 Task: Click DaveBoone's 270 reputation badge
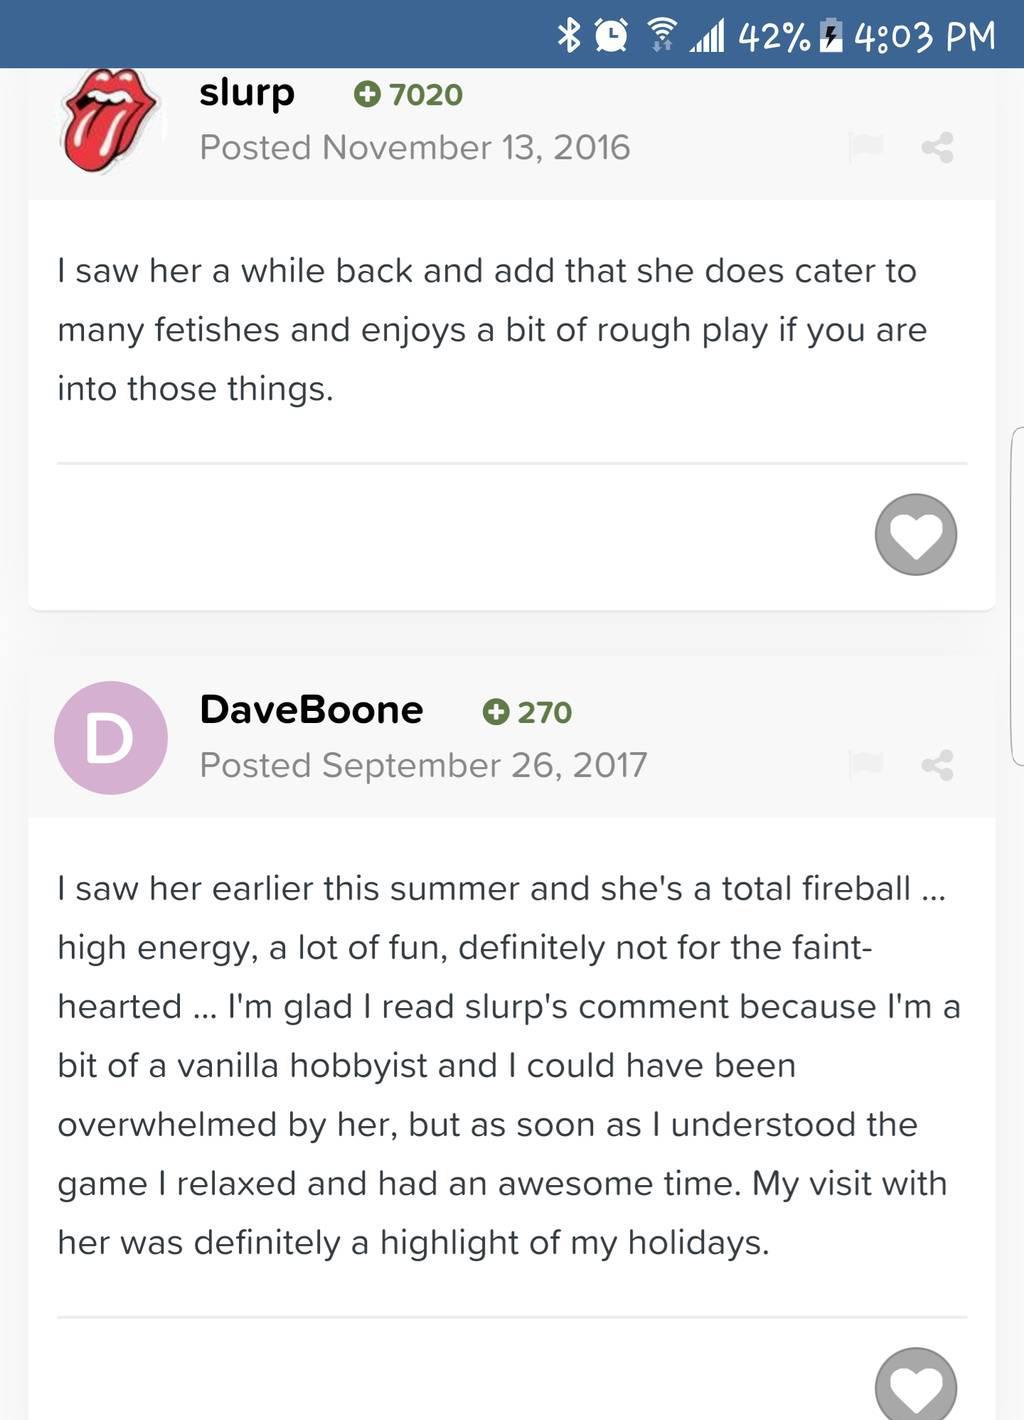click(527, 712)
